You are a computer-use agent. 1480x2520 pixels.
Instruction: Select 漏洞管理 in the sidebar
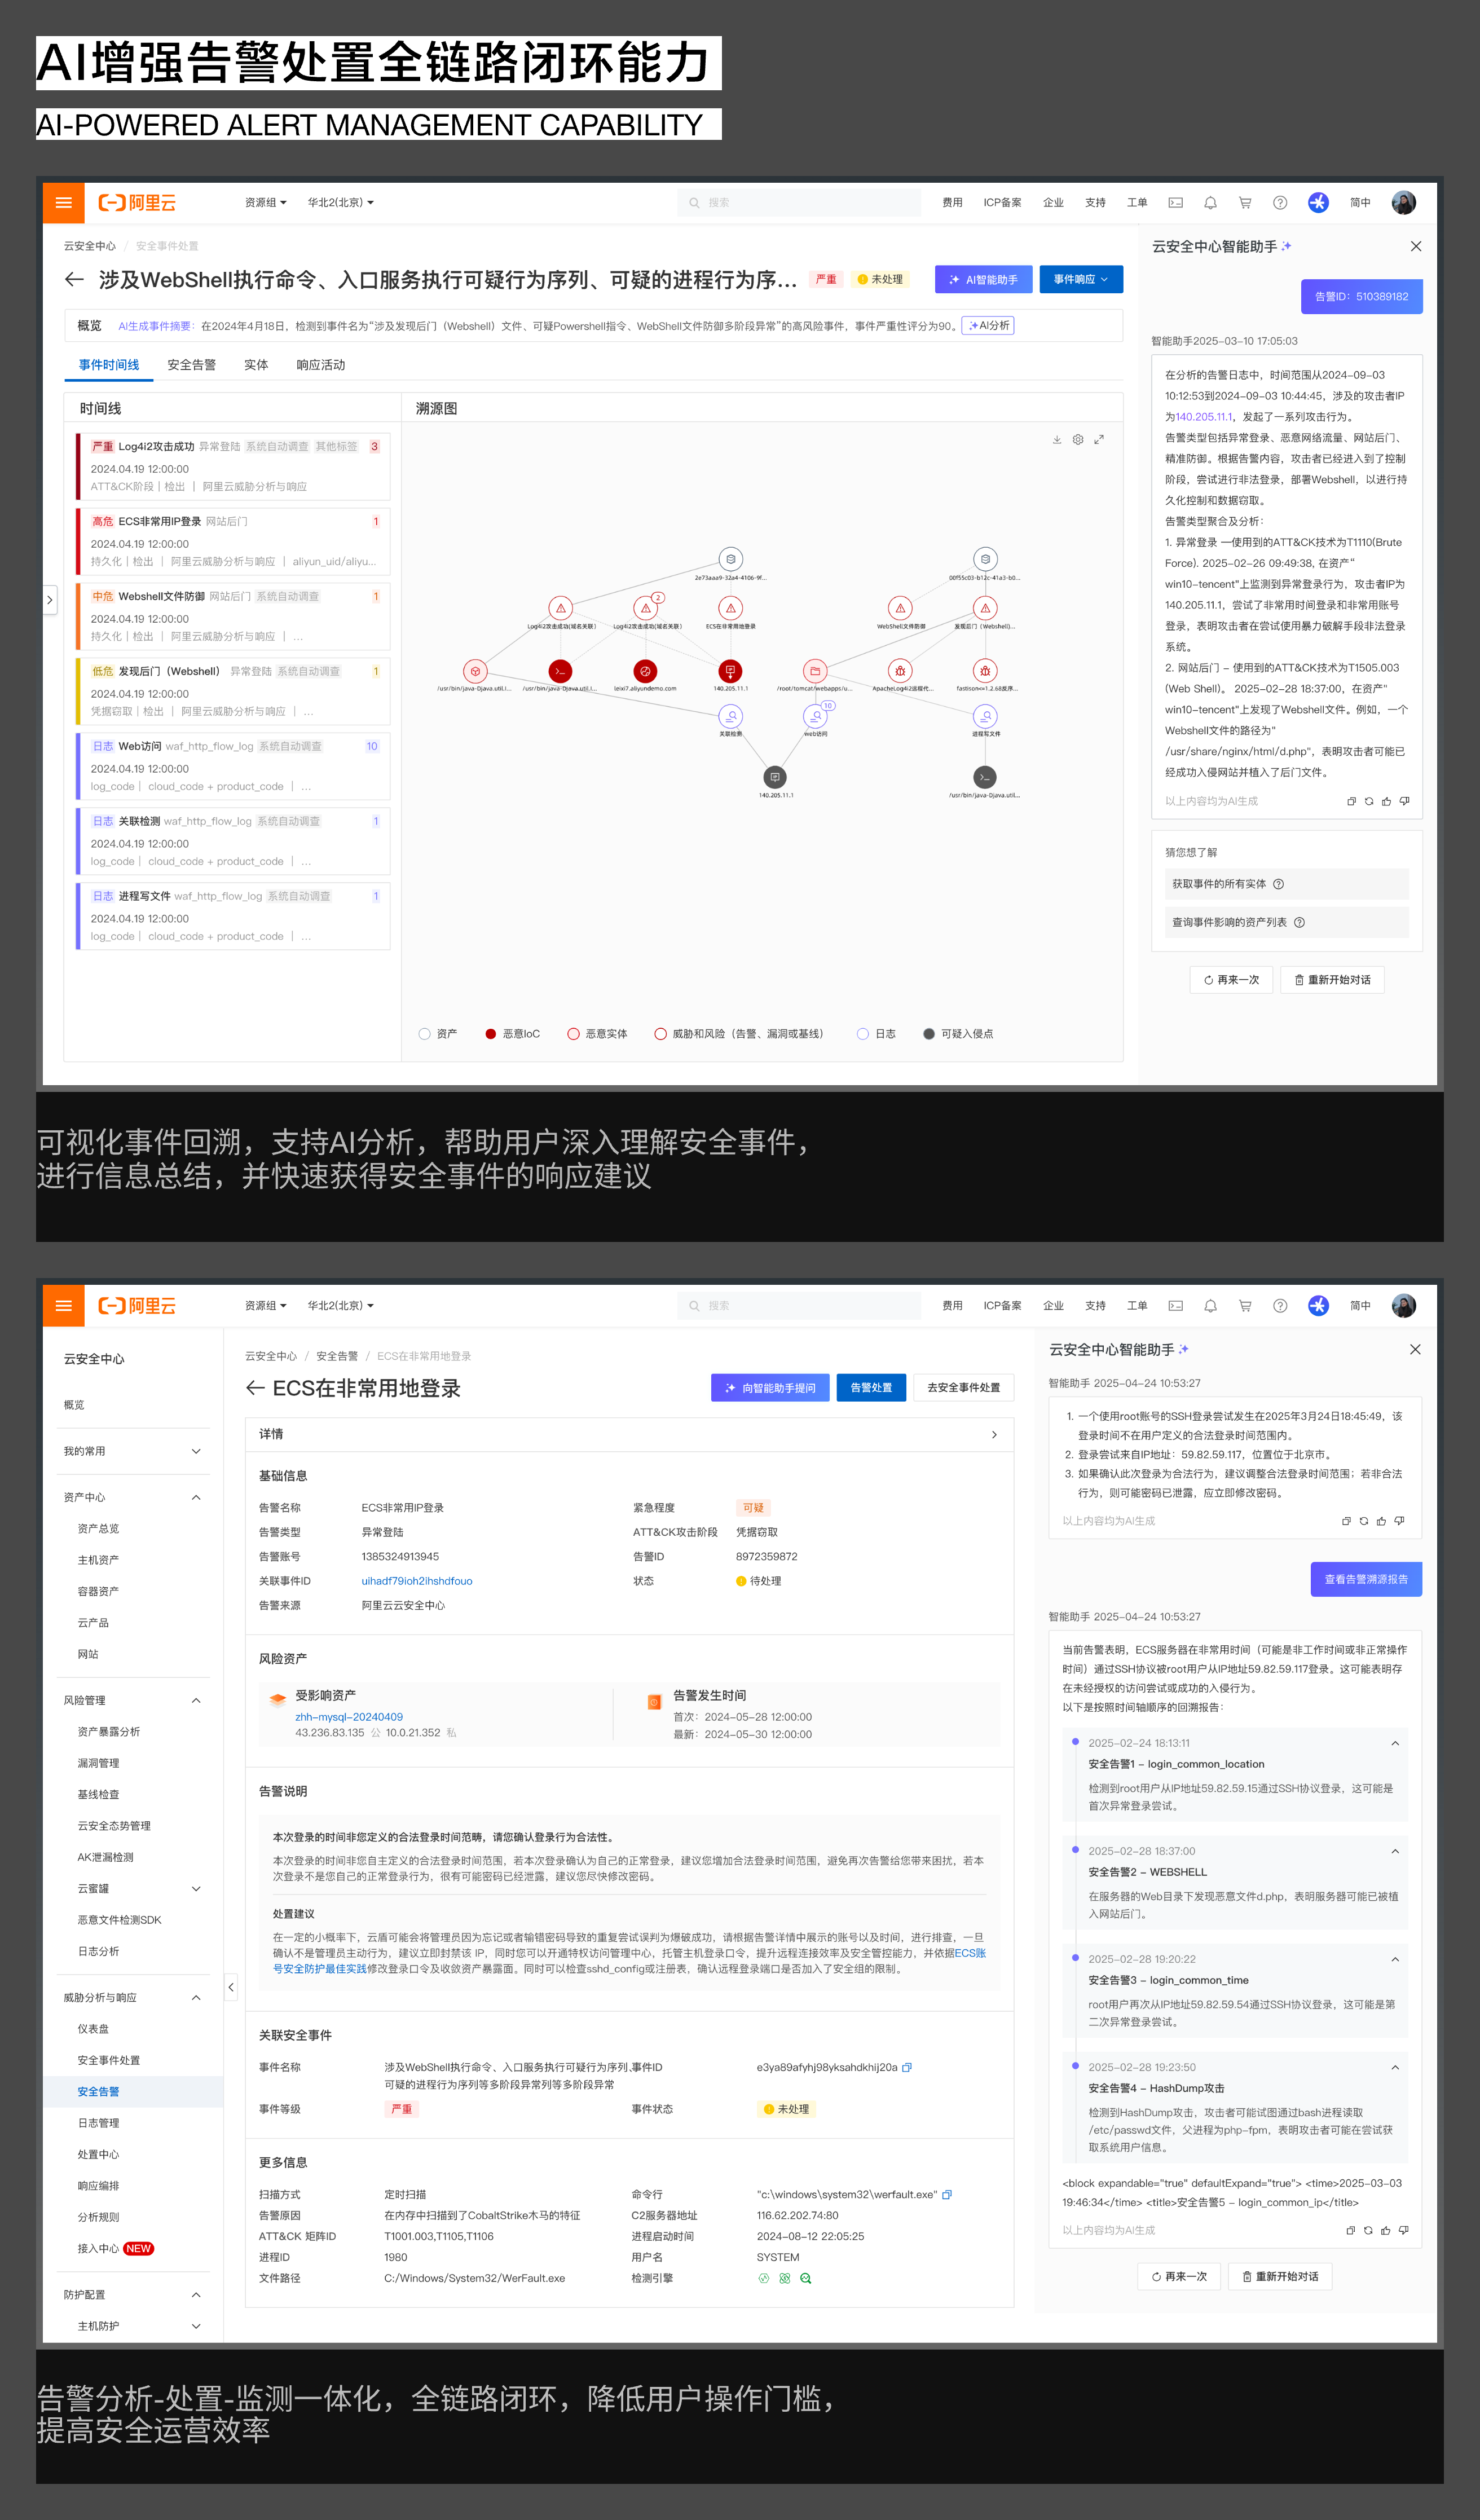pyautogui.click(x=98, y=1763)
